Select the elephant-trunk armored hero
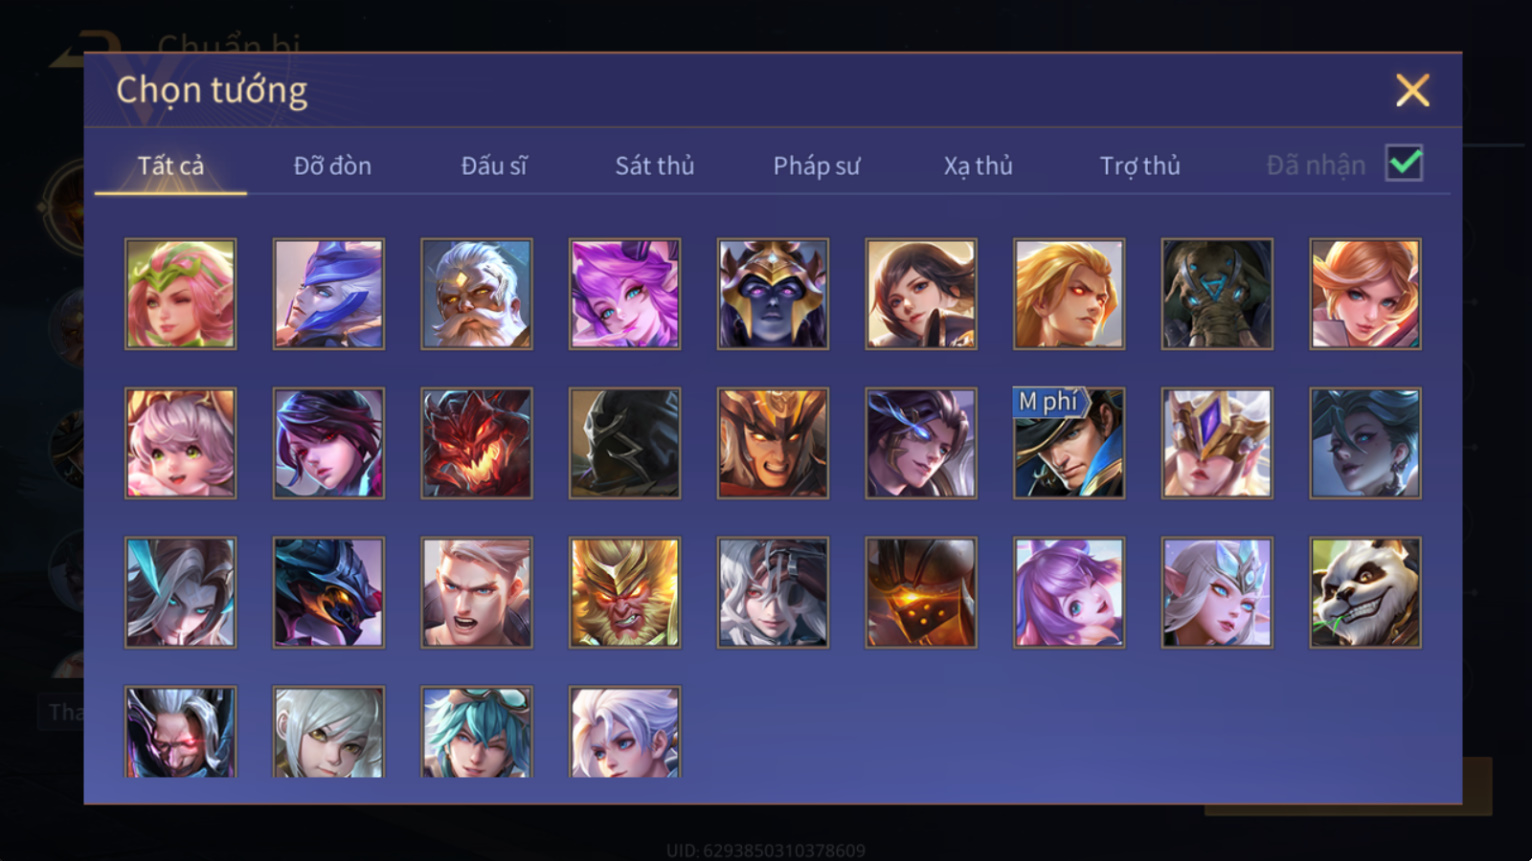Image resolution: width=1532 pixels, height=861 pixels. tap(1217, 294)
